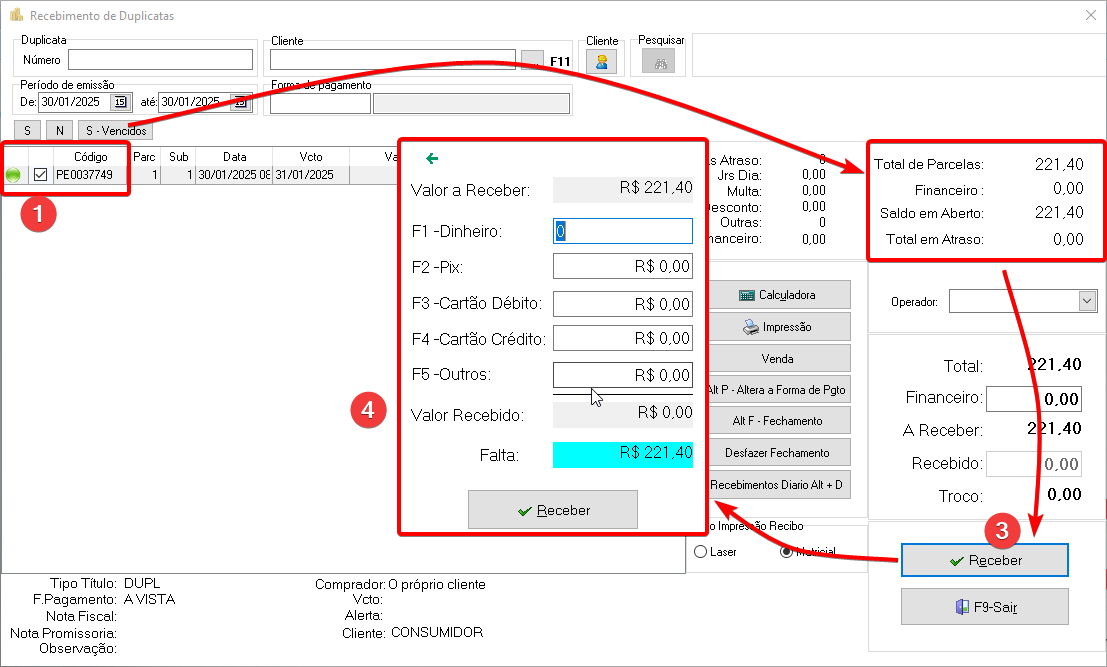Click the 'Desfazer Fechamento' button
Image resolution: width=1107 pixels, height=667 pixels.
click(777, 452)
